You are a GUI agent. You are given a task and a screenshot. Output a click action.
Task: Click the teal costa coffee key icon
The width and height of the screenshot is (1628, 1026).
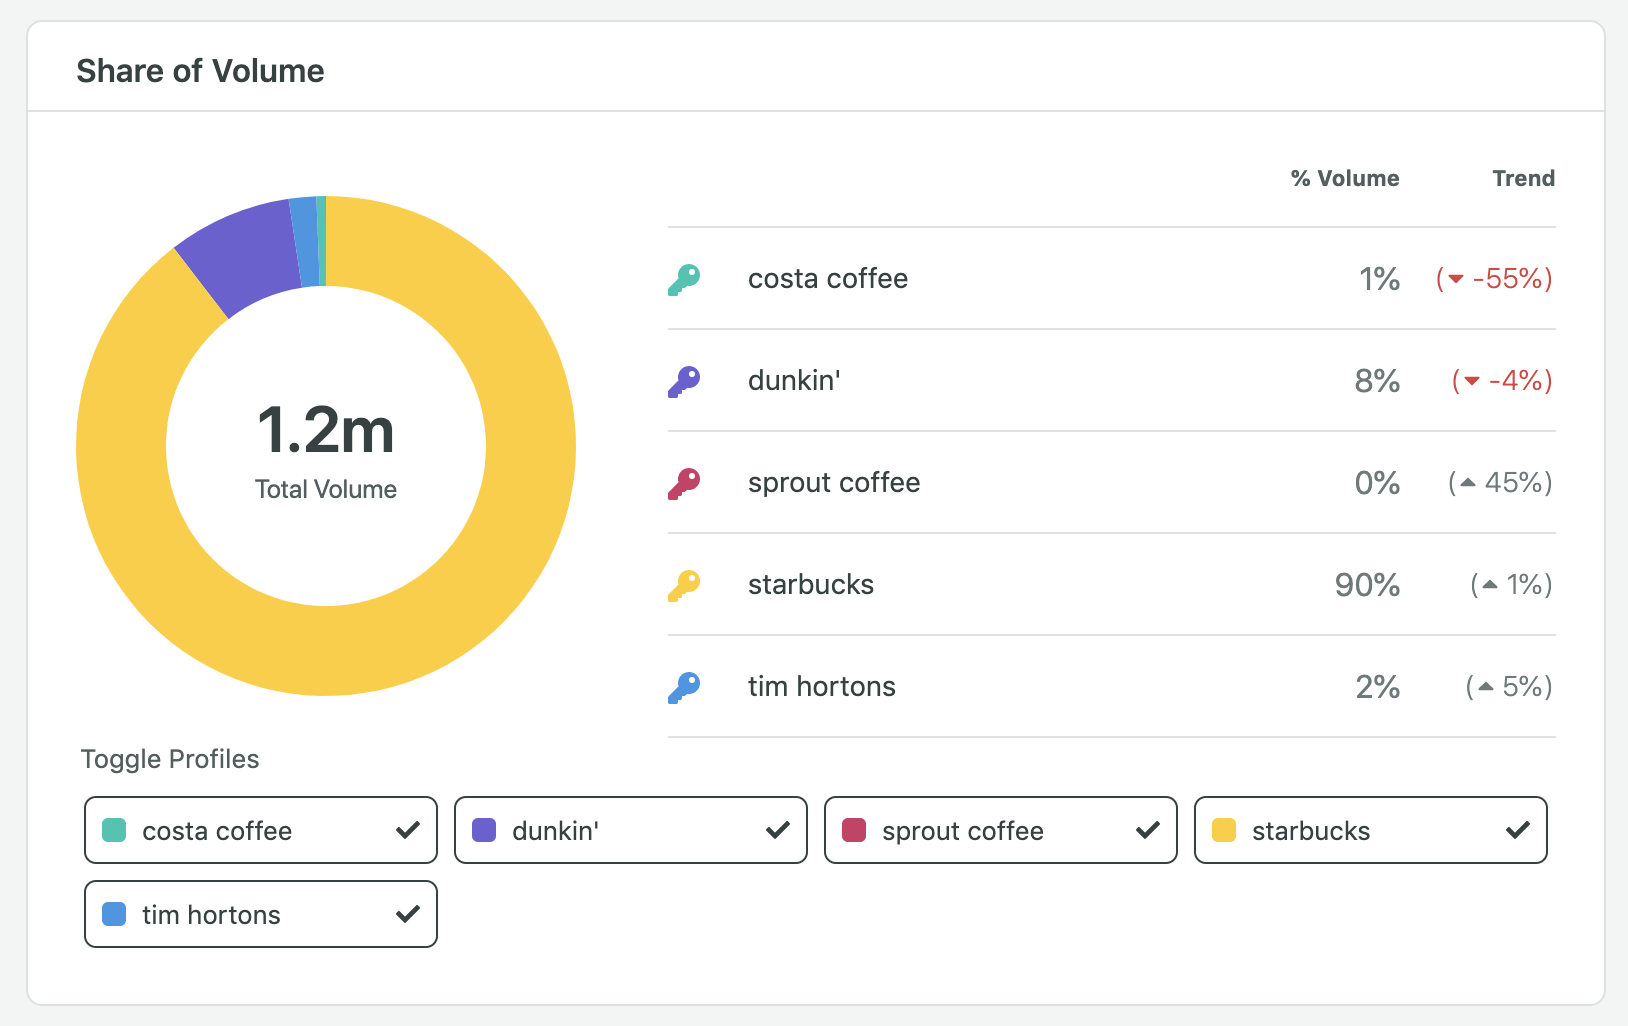click(x=684, y=280)
